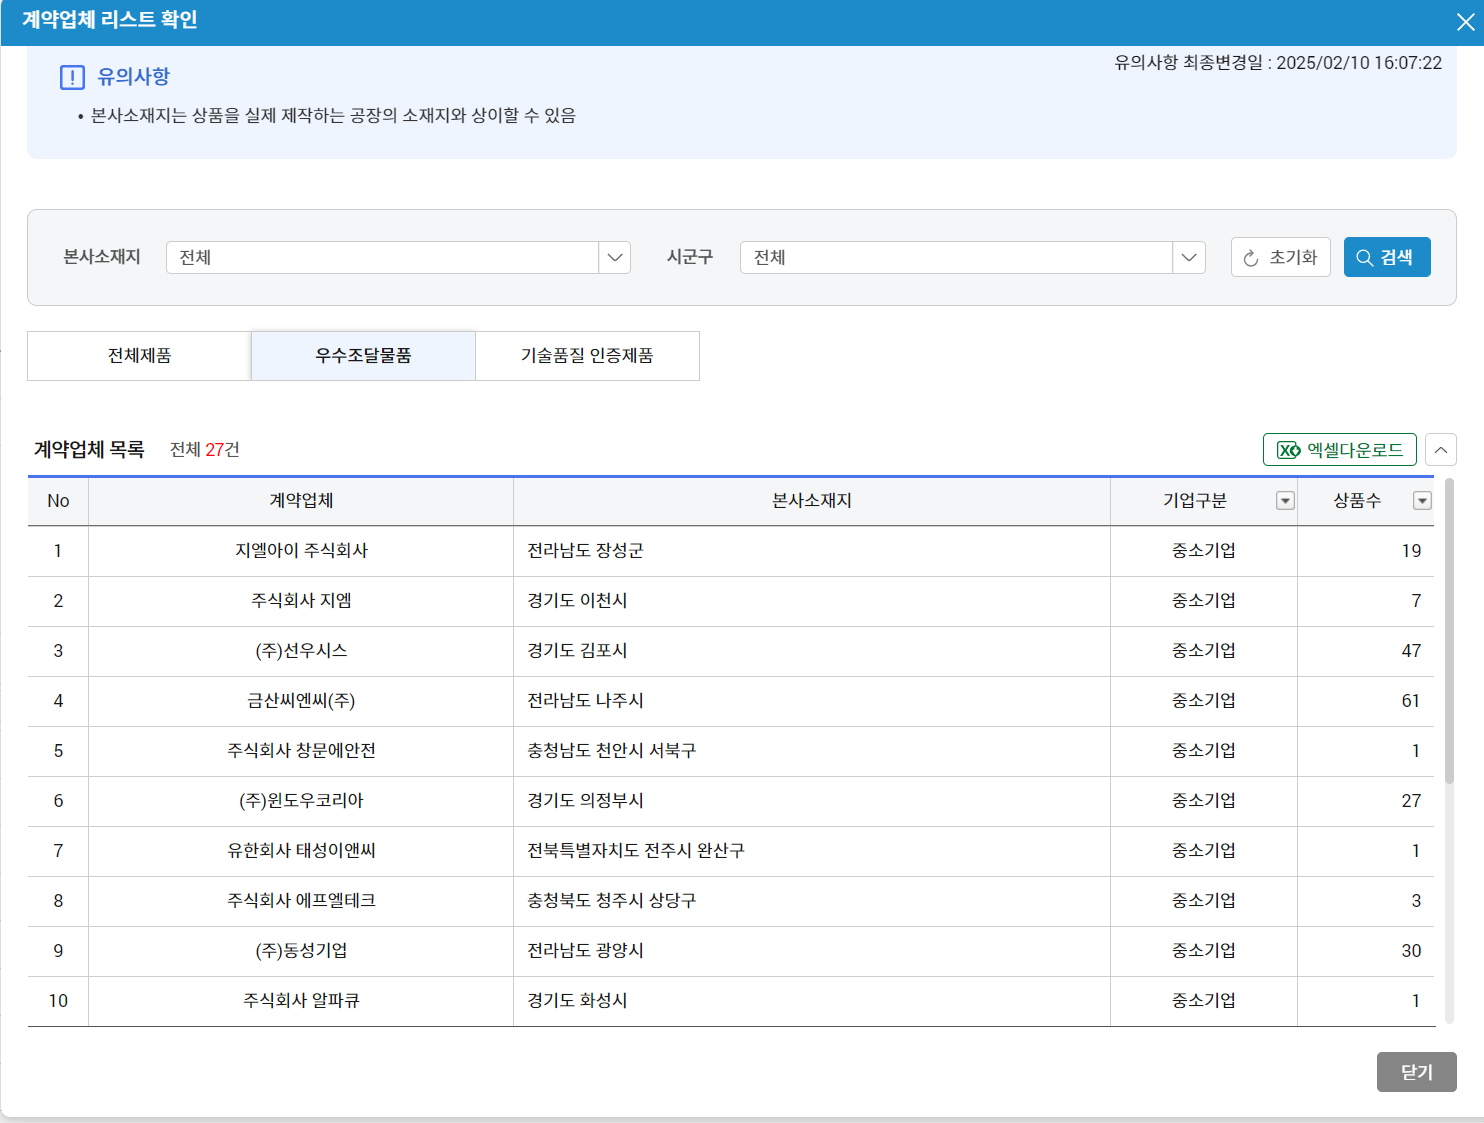Click the 중소기업 cell for 주식회사 알파큐
This screenshot has width=1484, height=1123.
(1204, 1001)
